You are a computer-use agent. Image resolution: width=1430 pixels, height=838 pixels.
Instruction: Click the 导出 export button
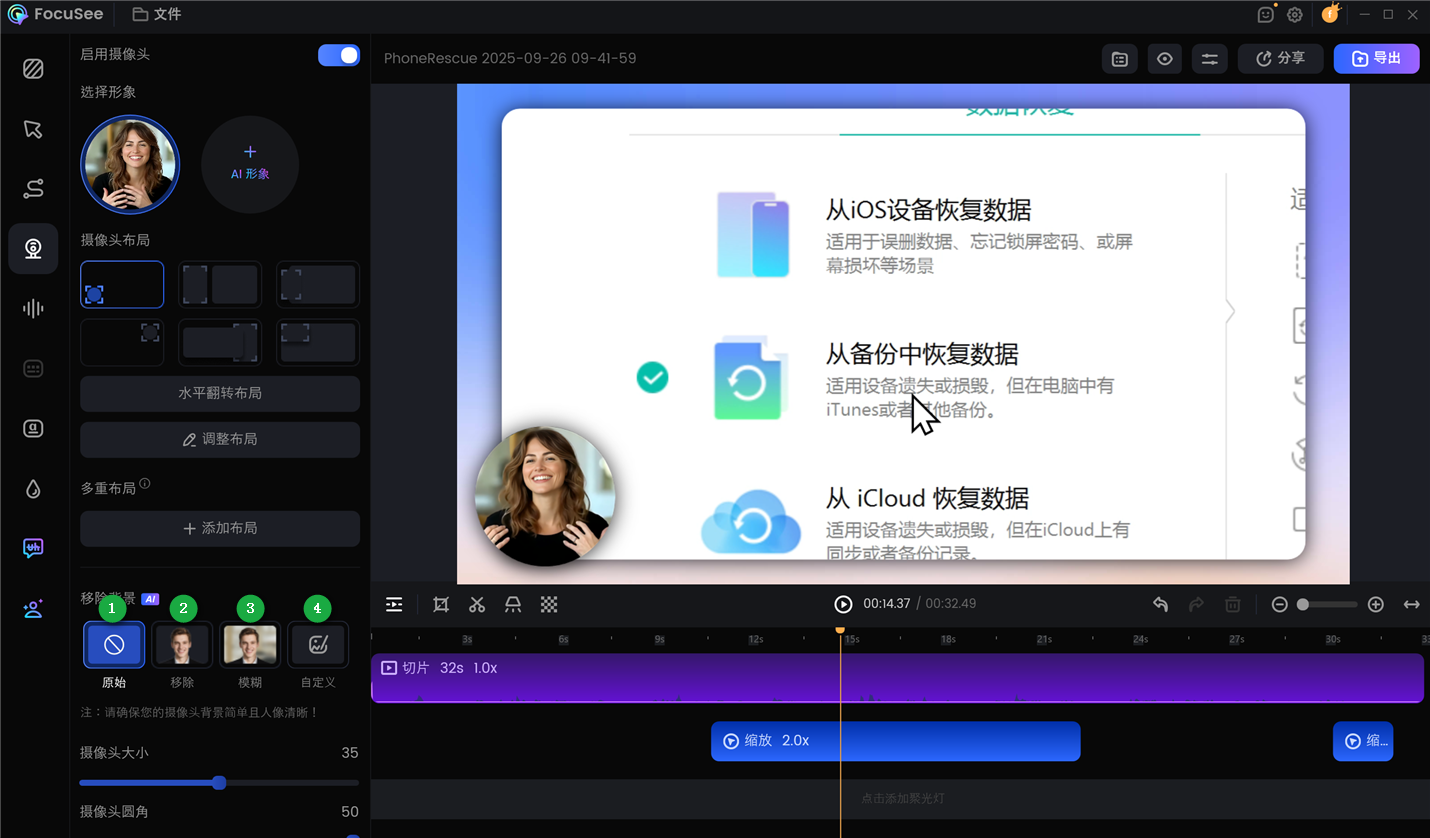1376,58
